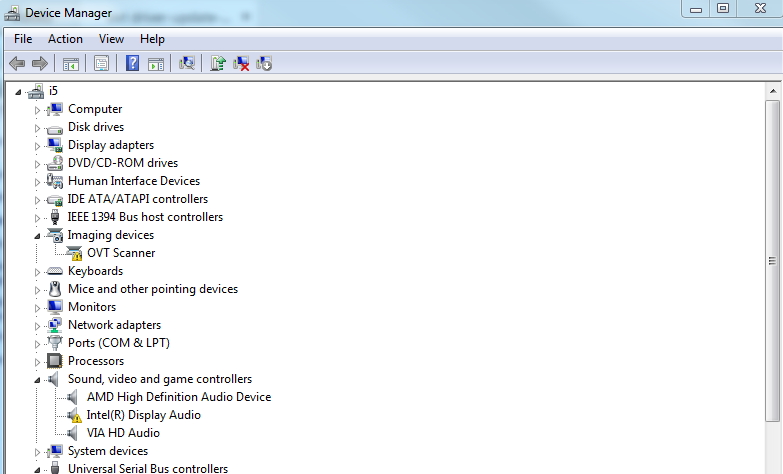Open the blue Help question-mark icon

tap(132, 63)
